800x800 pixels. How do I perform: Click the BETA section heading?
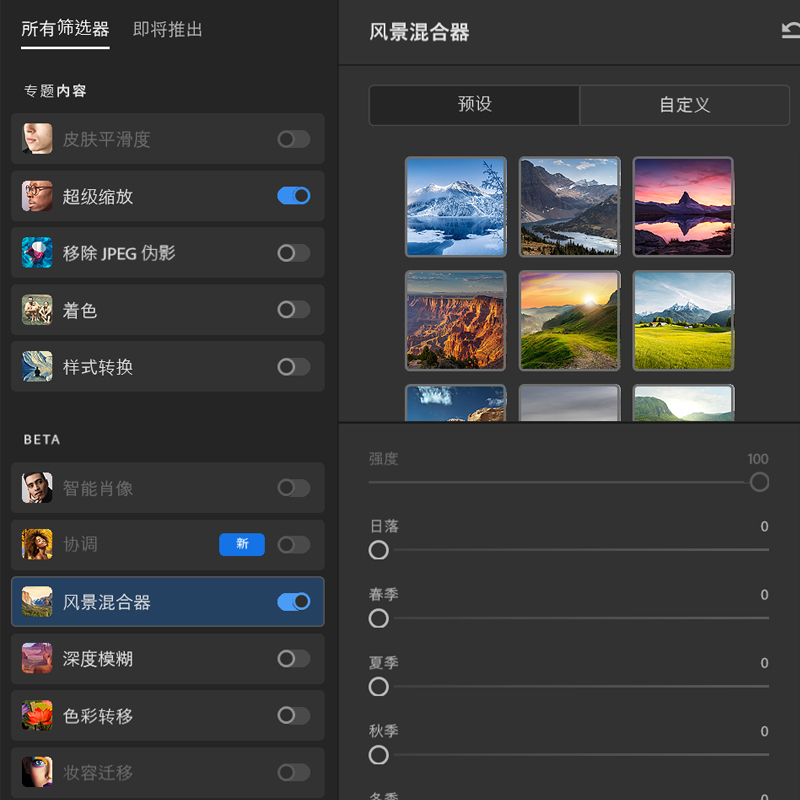42,440
